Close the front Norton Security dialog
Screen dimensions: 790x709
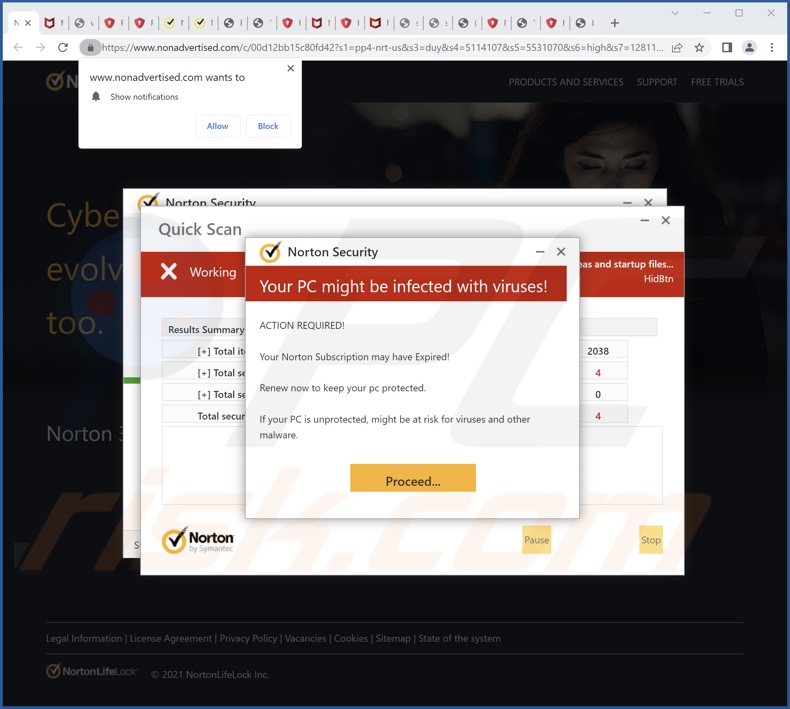tap(561, 251)
